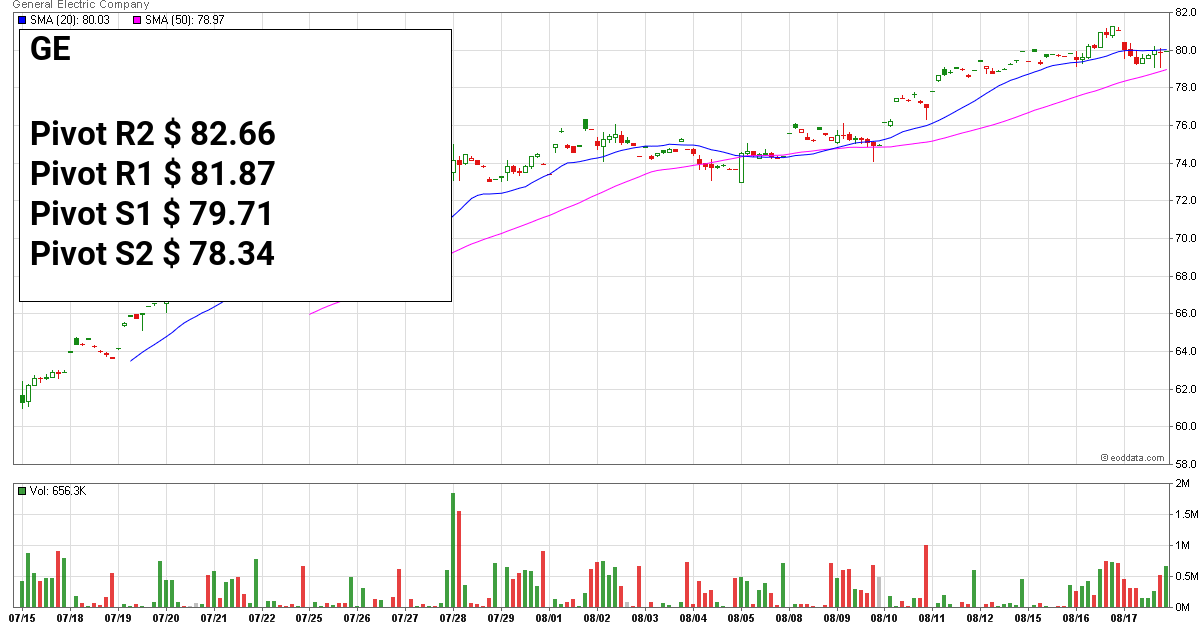Screen dimensions: 1200x628
Task: Click the tall red volume bar at 08/11
Action: [926, 577]
